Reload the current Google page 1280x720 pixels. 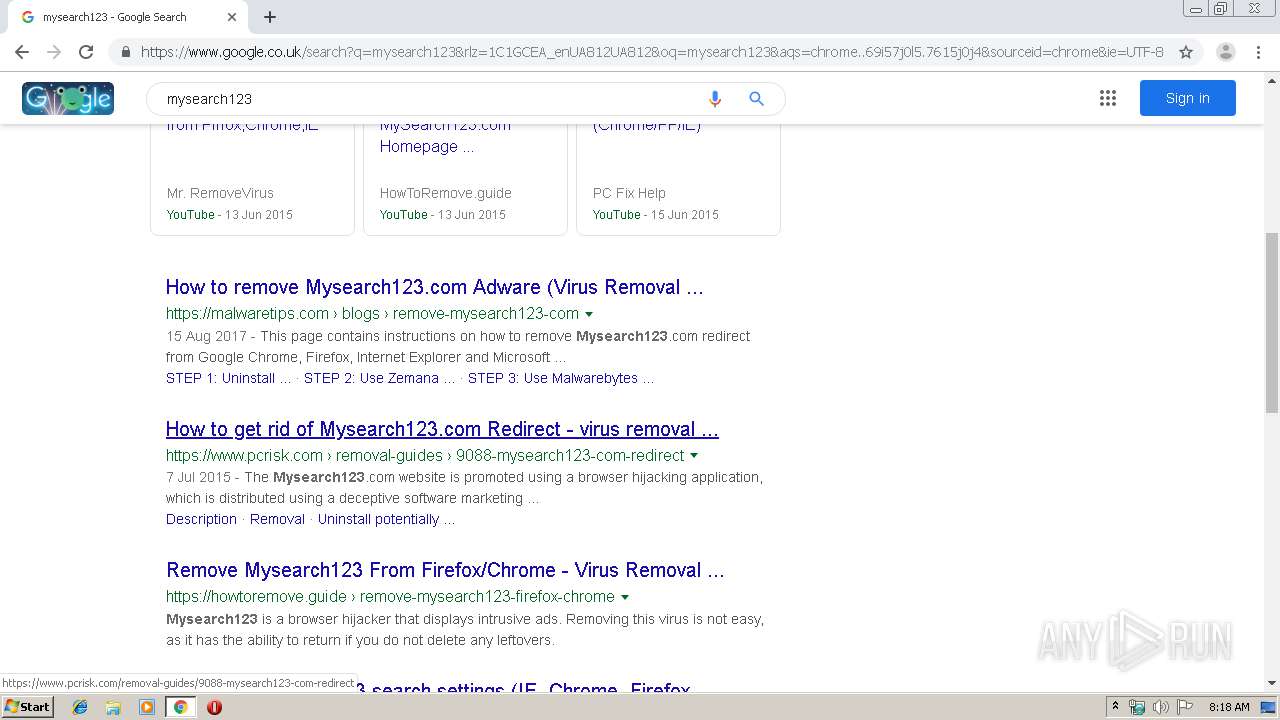pos(86,52)
